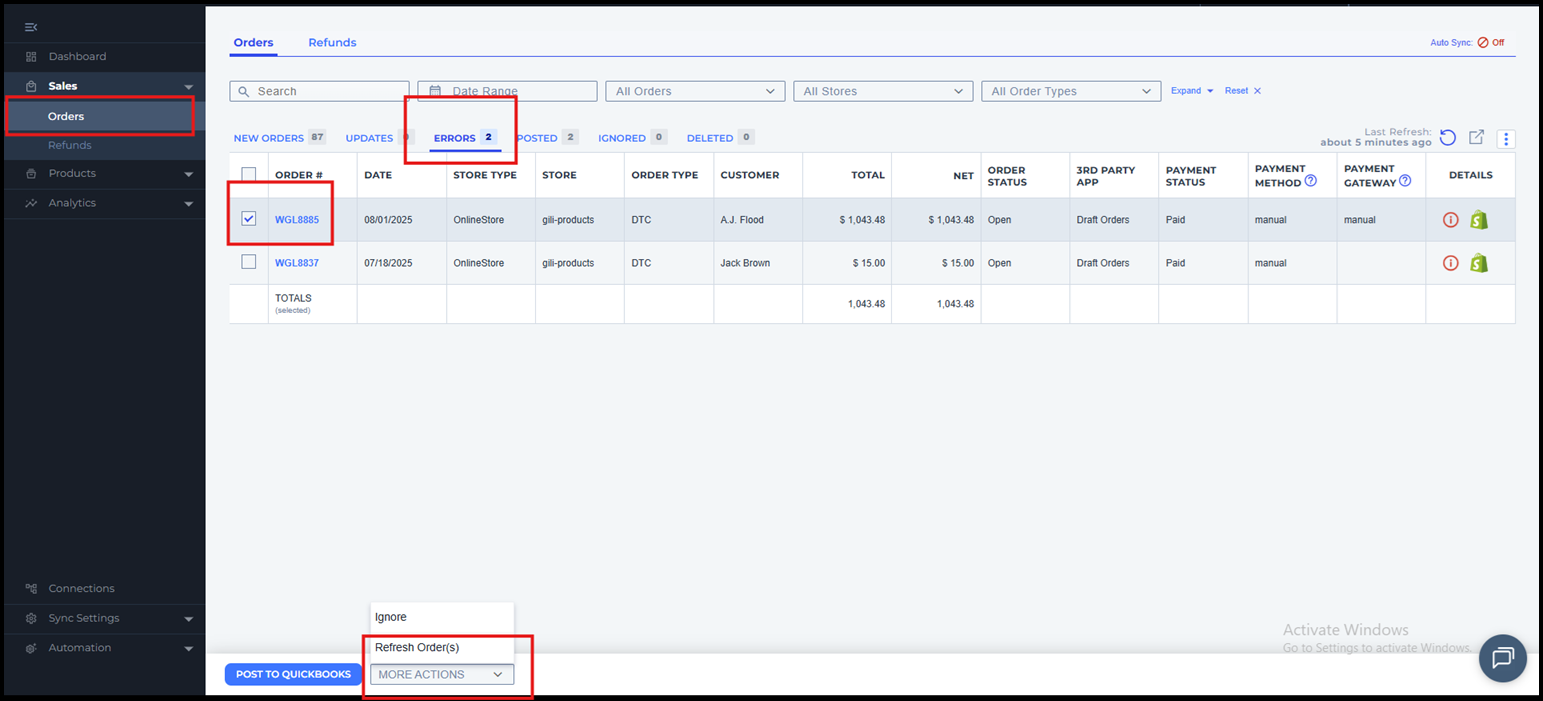1543x701 pixels.
Task: Check the checkbox for order WGL8837
Action: coord(249,262)
